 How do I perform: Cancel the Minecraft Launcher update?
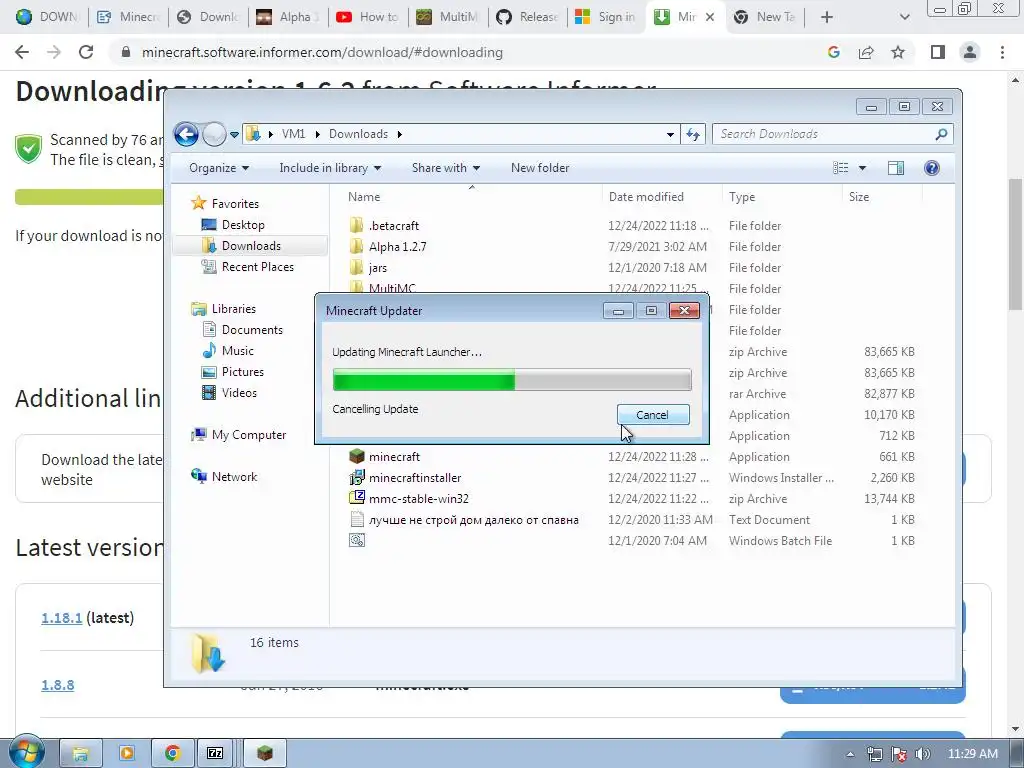pos(652,415)
